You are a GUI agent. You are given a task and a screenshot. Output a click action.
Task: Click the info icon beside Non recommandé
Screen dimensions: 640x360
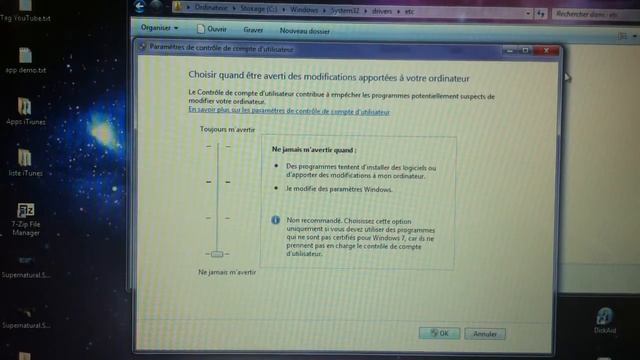point(276,220)
